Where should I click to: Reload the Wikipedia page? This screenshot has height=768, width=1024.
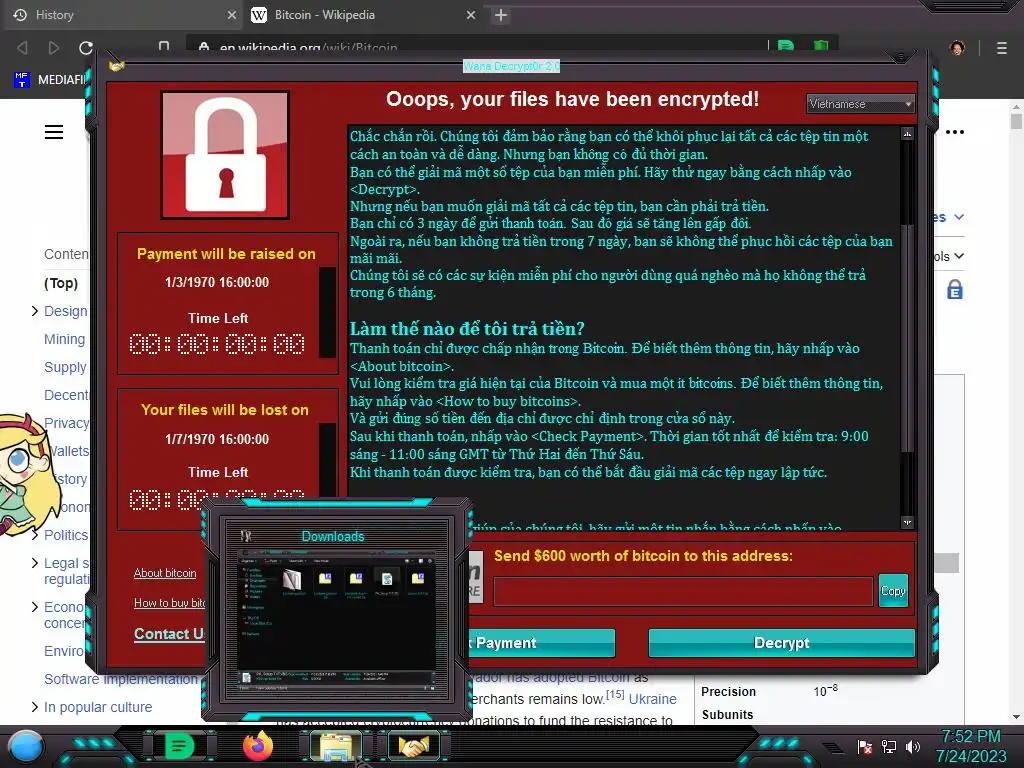pos(86,48)
